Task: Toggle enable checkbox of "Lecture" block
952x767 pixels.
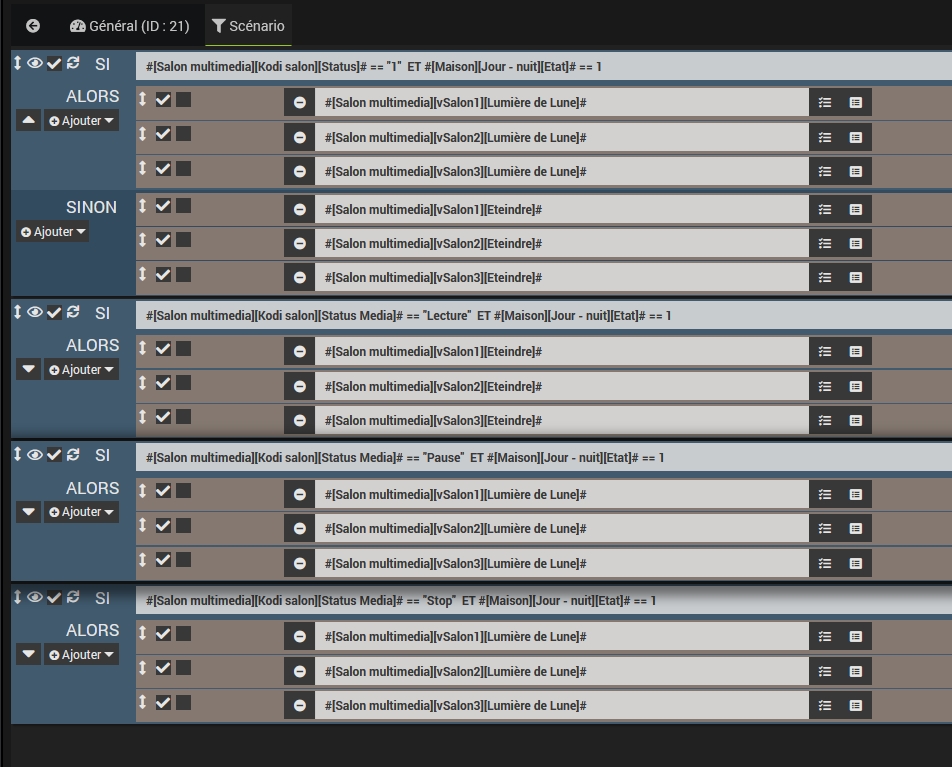Action: (x=54, y=312)
